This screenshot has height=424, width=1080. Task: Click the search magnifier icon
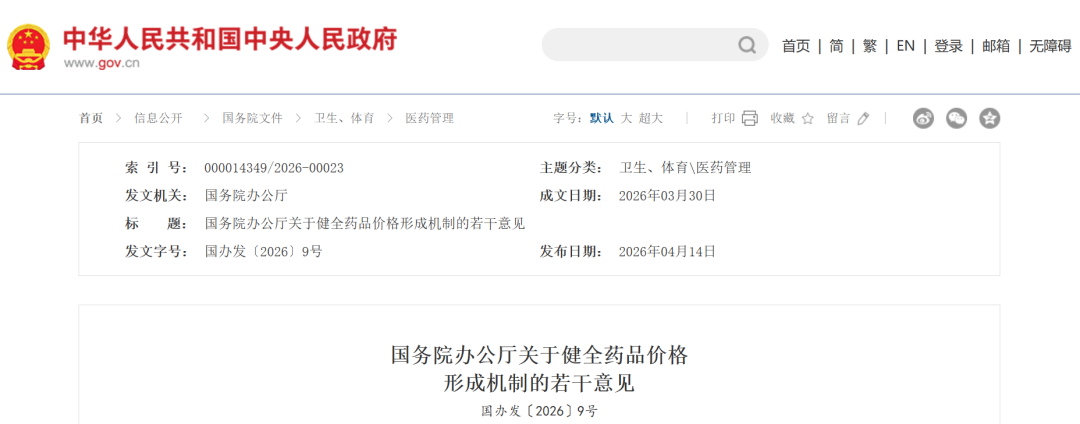[747, 45]
